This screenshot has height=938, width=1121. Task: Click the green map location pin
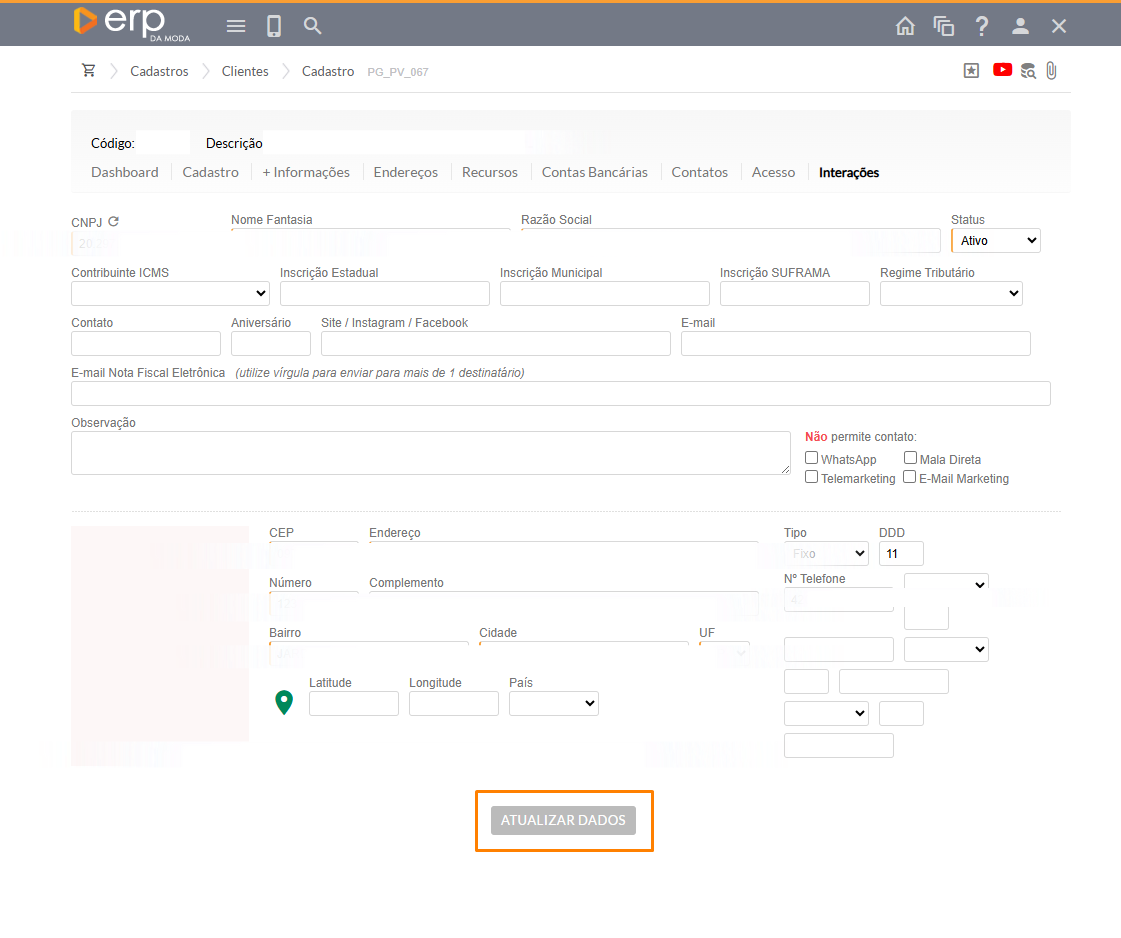284,703
